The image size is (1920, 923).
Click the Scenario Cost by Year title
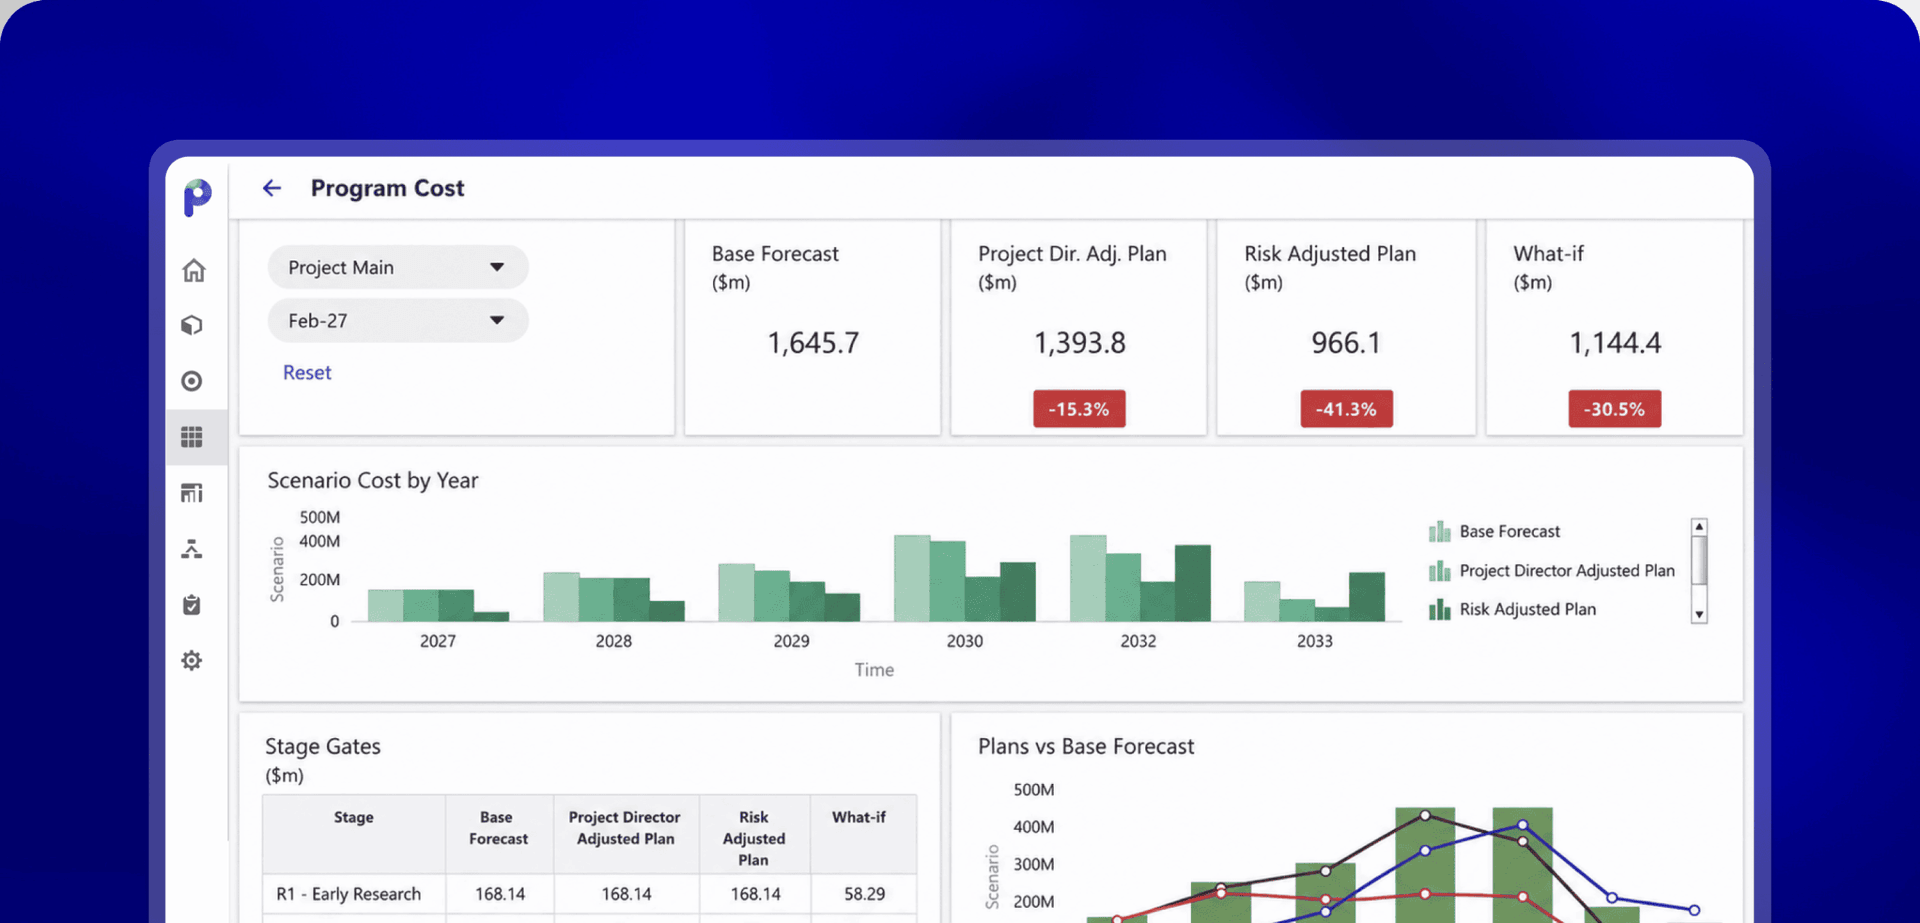[x=373, y=480]
